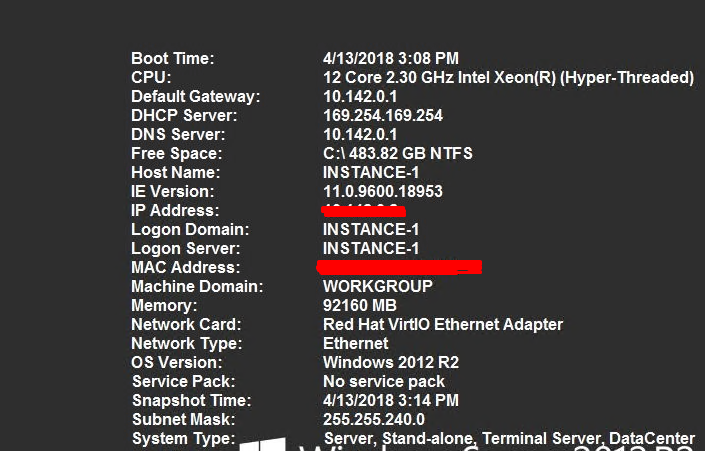This screenshot has height=451, width=705.
Task: Select 'Server, Stand-alone, Terminal Server, DataCenter' text
Action: [x=509, y=438]
